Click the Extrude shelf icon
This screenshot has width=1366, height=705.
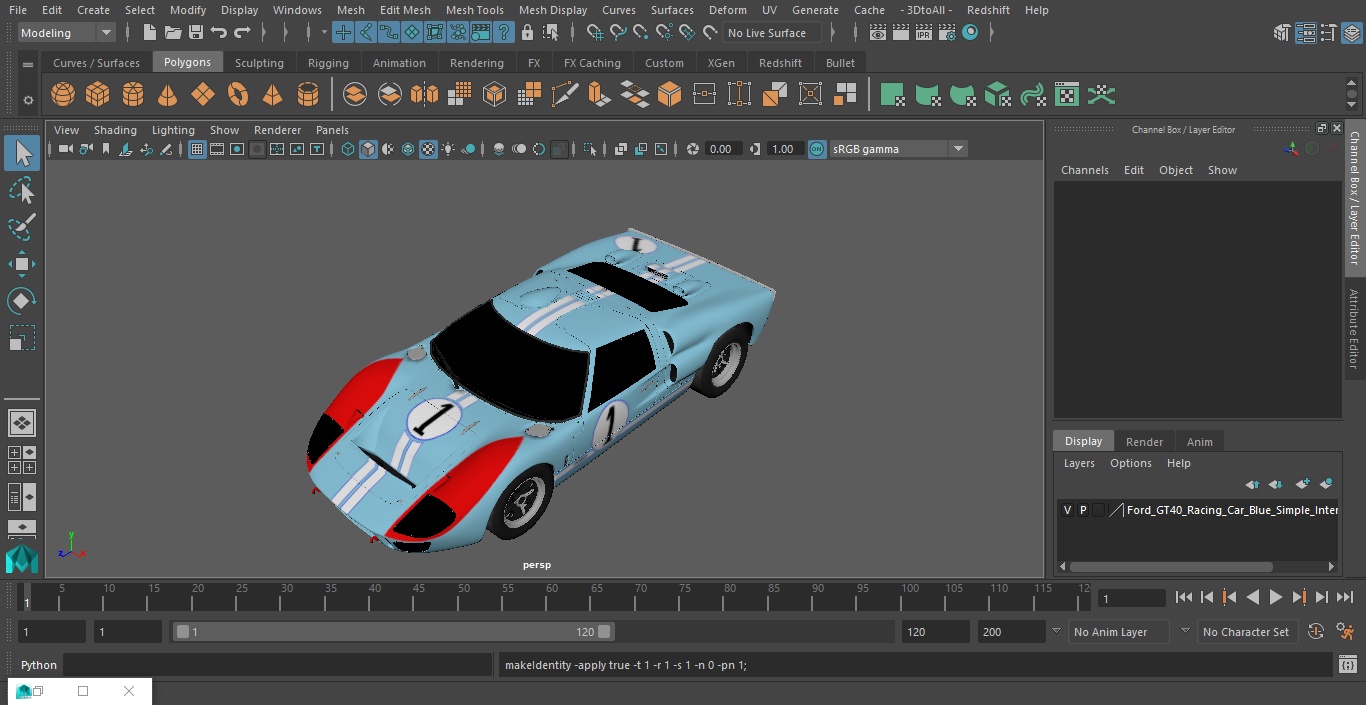599,95
